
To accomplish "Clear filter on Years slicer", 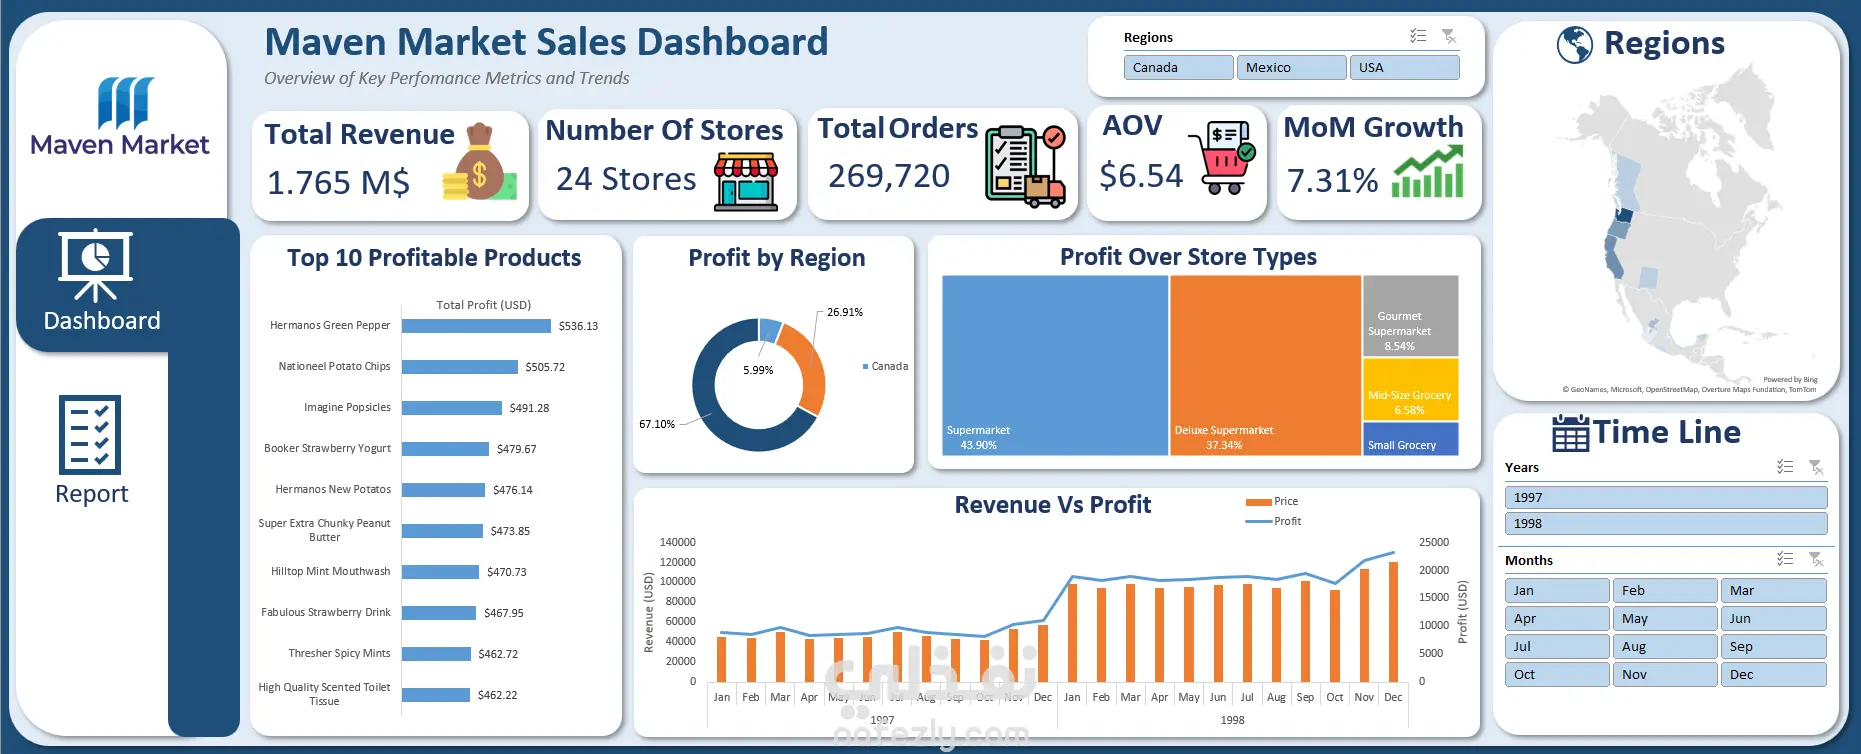I will 1816,467.
